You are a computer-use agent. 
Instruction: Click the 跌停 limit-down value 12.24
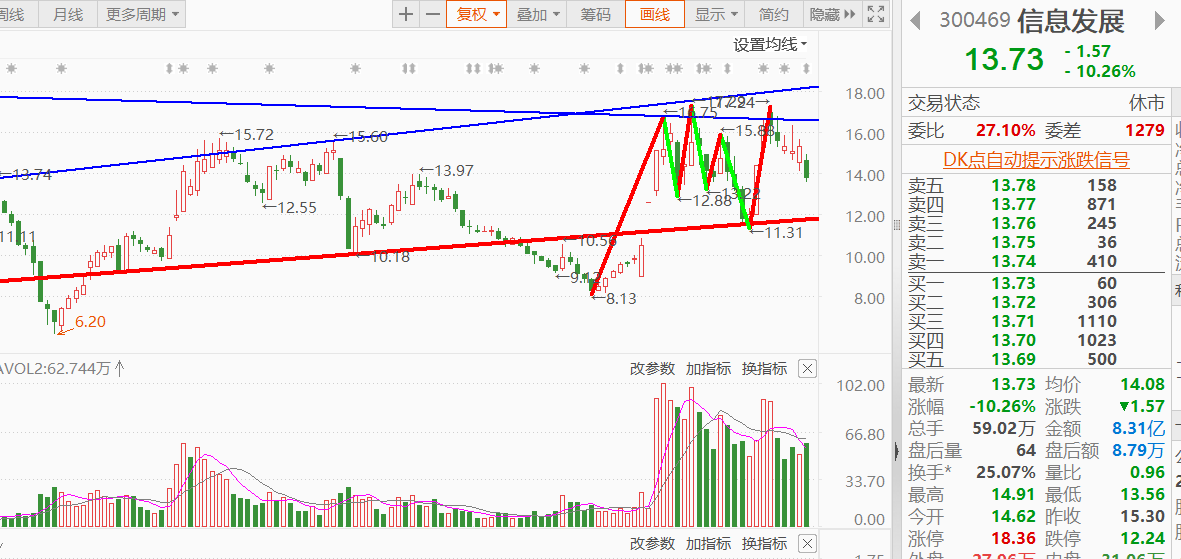pyautogui.click(x=1143, y=539)
